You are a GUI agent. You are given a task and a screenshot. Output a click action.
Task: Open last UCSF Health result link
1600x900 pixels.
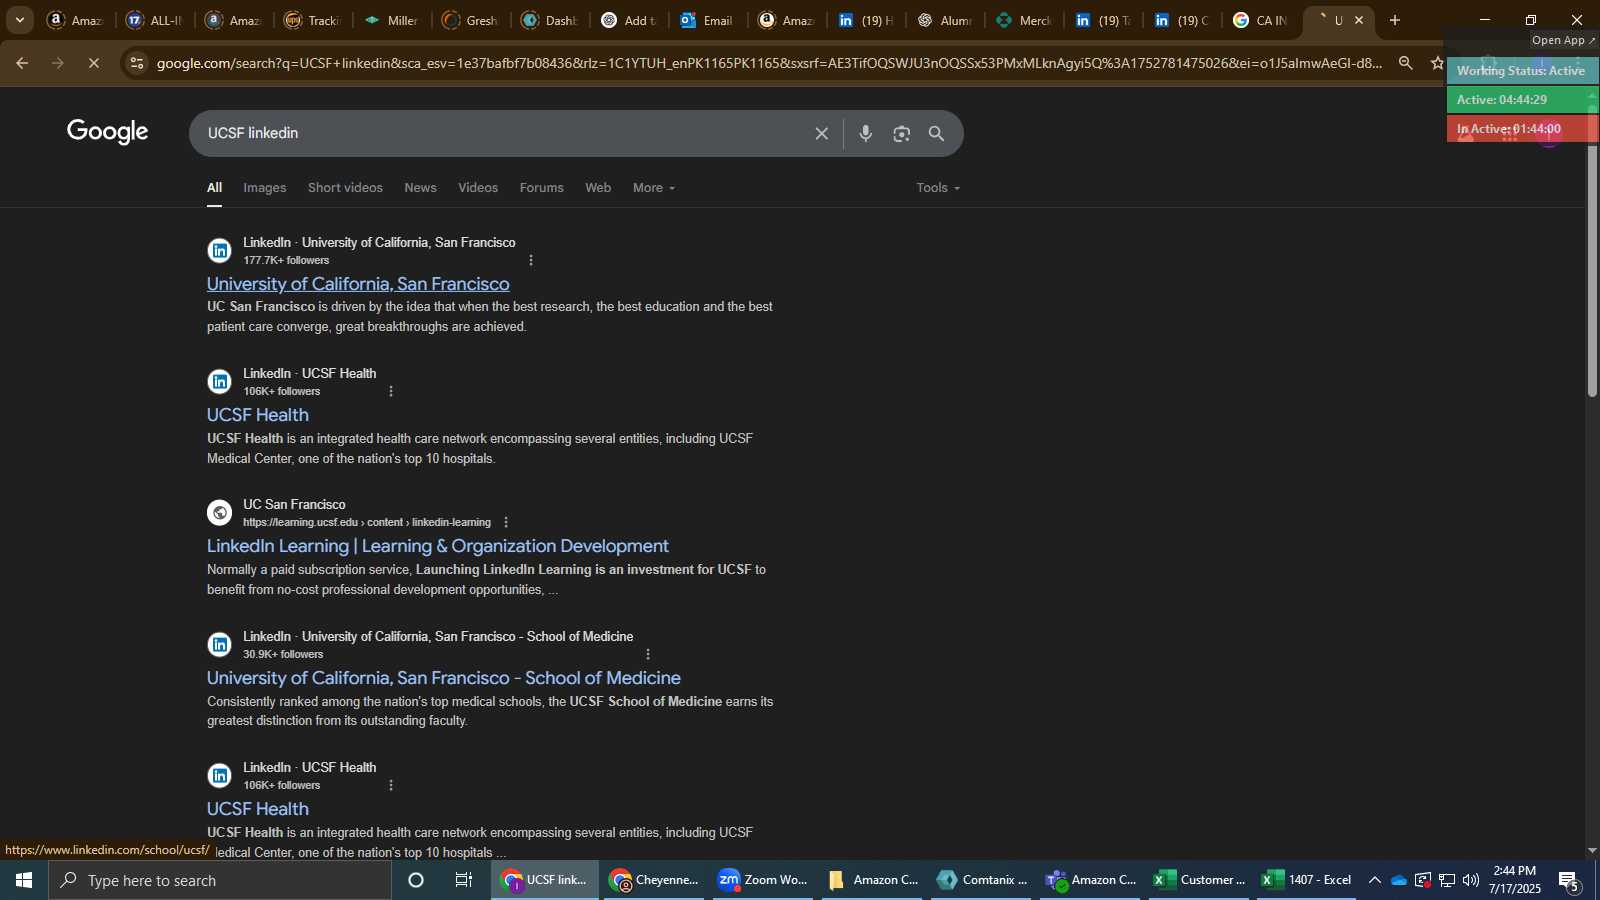[258, 809]
